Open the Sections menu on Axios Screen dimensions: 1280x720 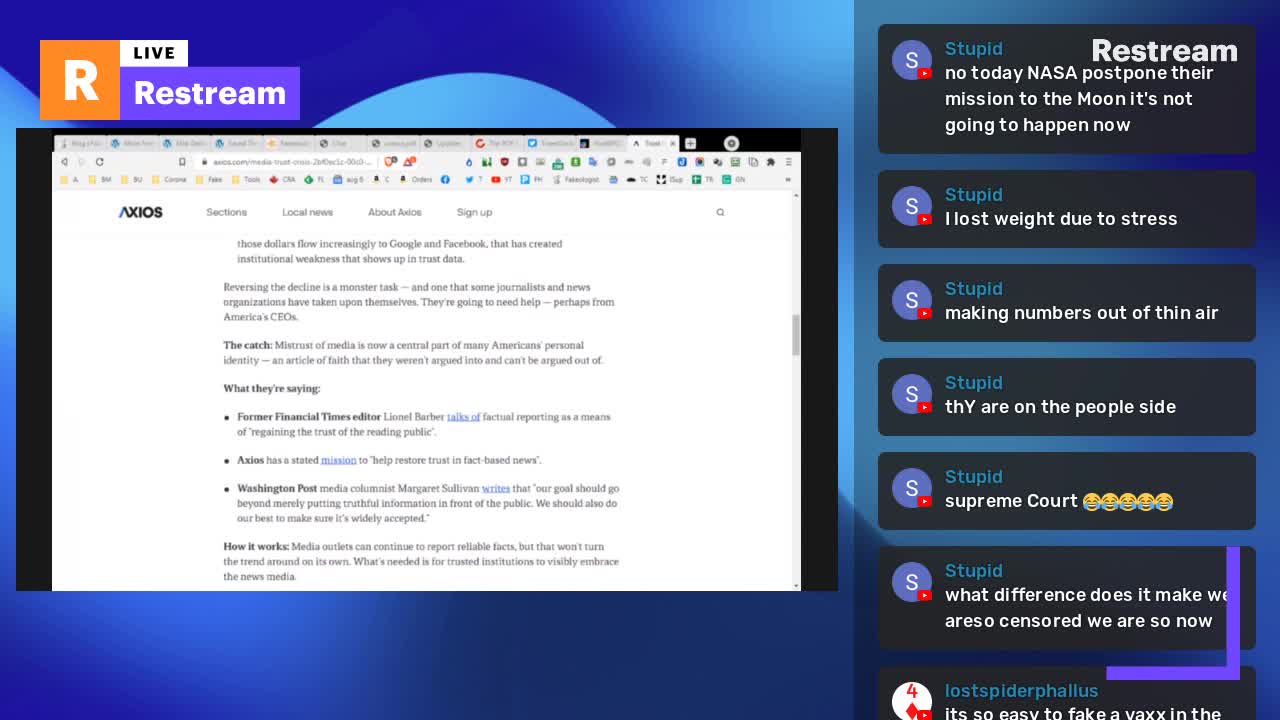[x=226, y=212]
